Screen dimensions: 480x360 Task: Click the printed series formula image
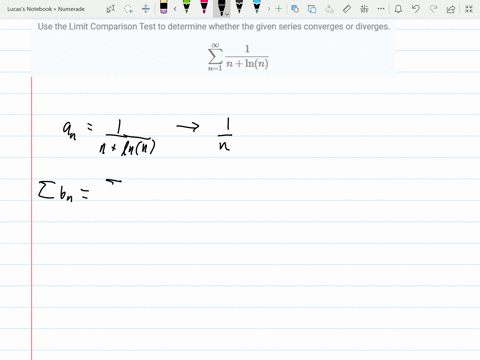[x=238, y=57]
